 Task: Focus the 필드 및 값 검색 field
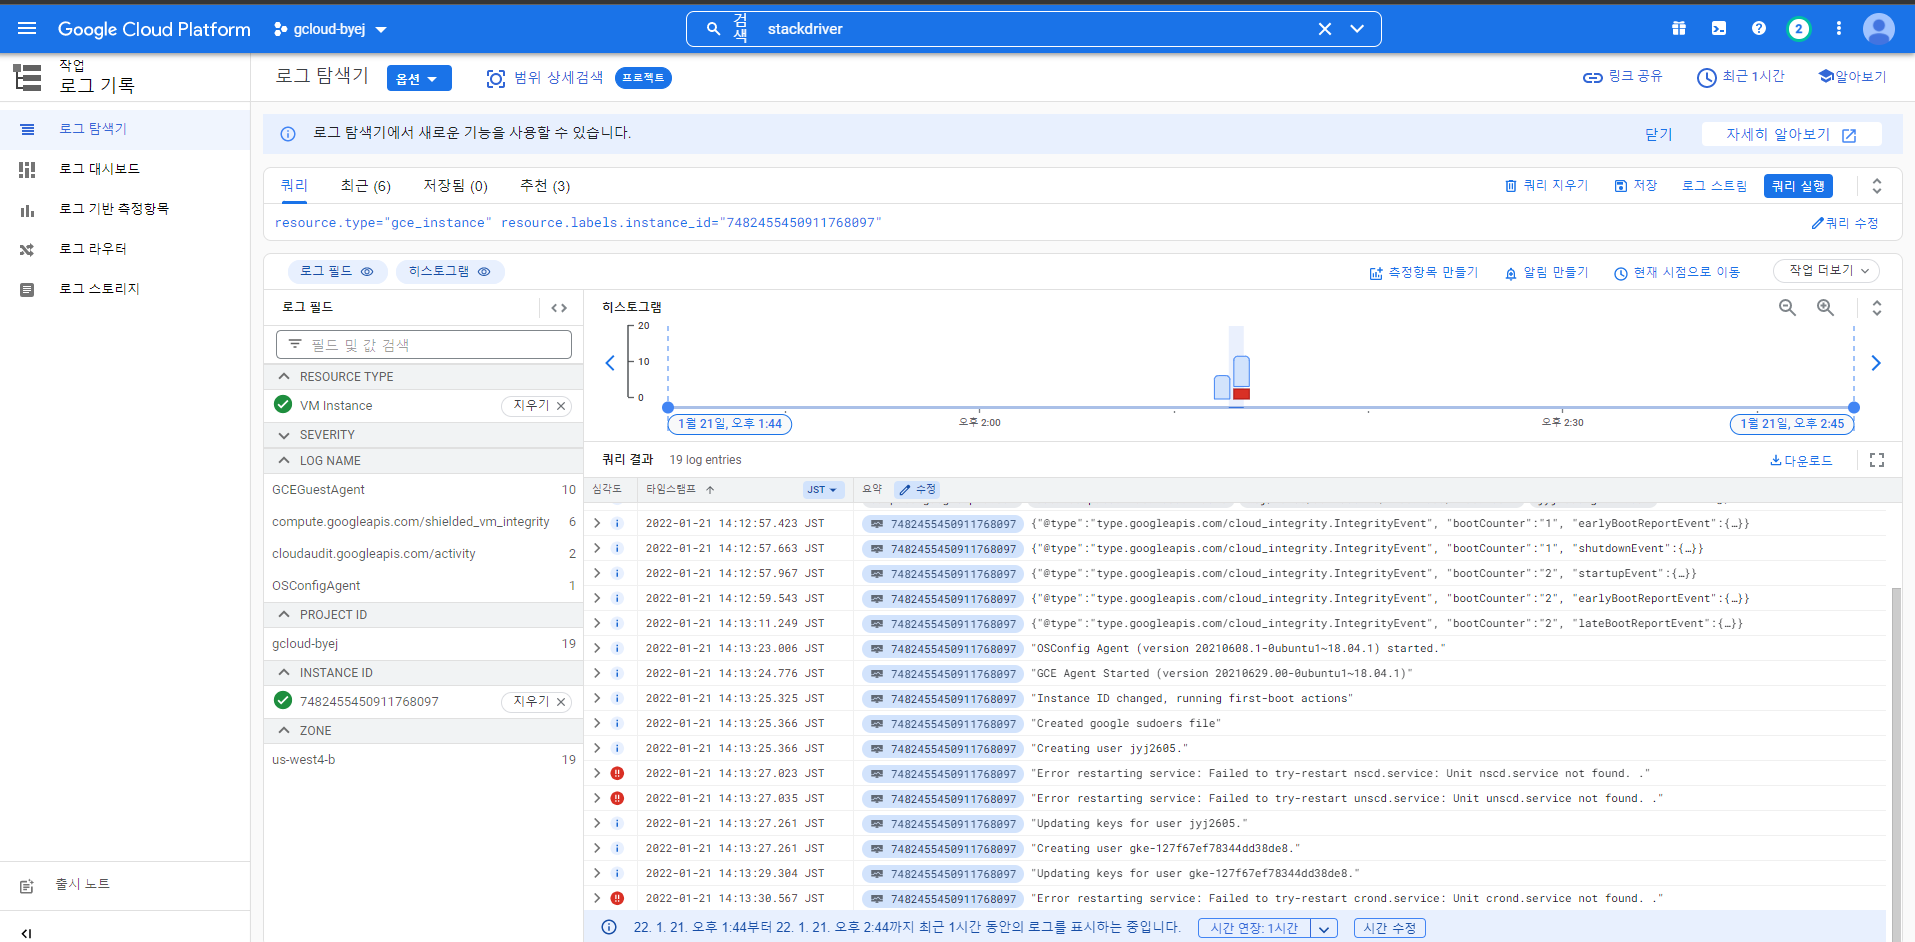pyautogui.click(x=424, y=345)
